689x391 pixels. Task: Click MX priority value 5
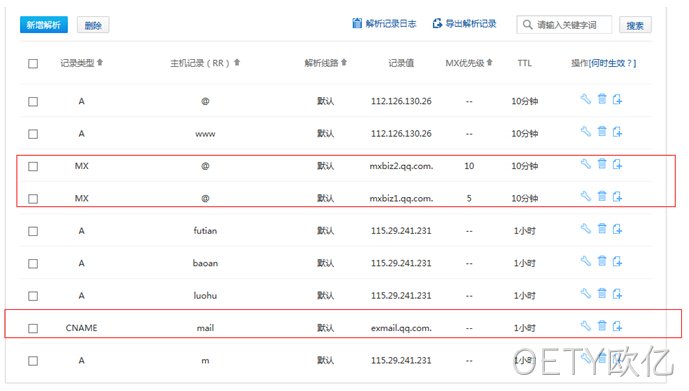pos(469,198)
